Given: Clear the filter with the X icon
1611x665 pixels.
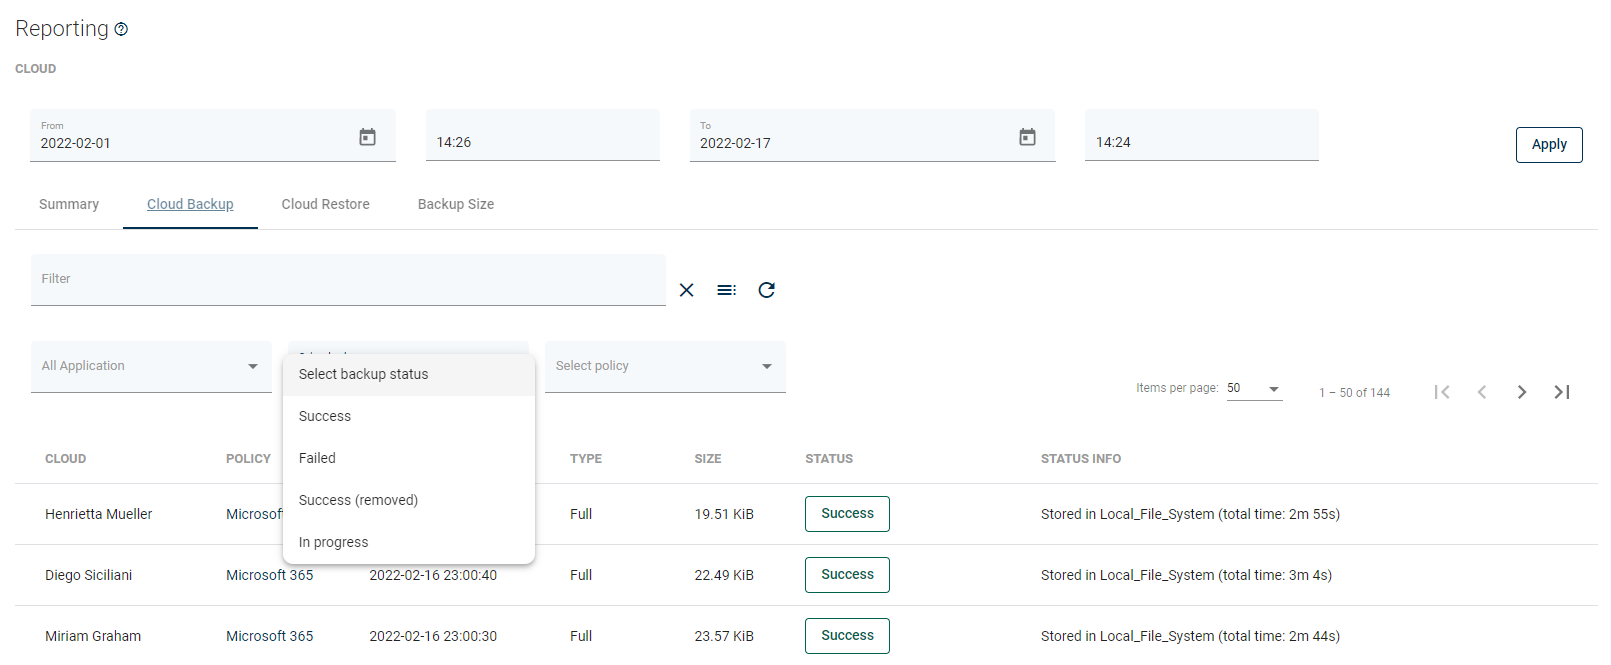Looking at the screenshot, I should [x=686, y=290].
